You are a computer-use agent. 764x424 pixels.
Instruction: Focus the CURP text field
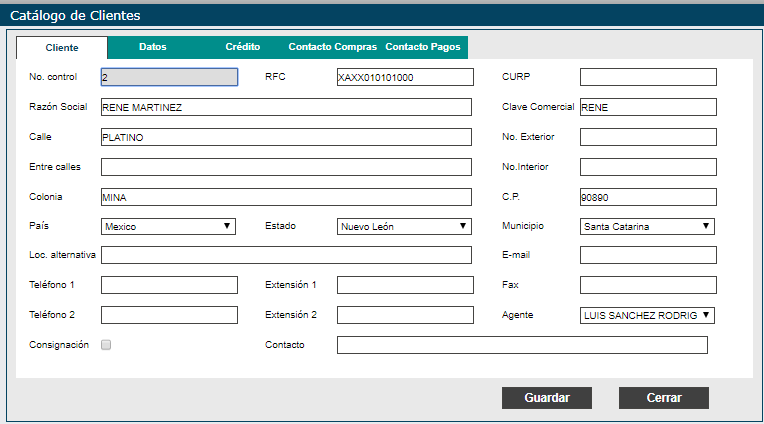(648, 77)
